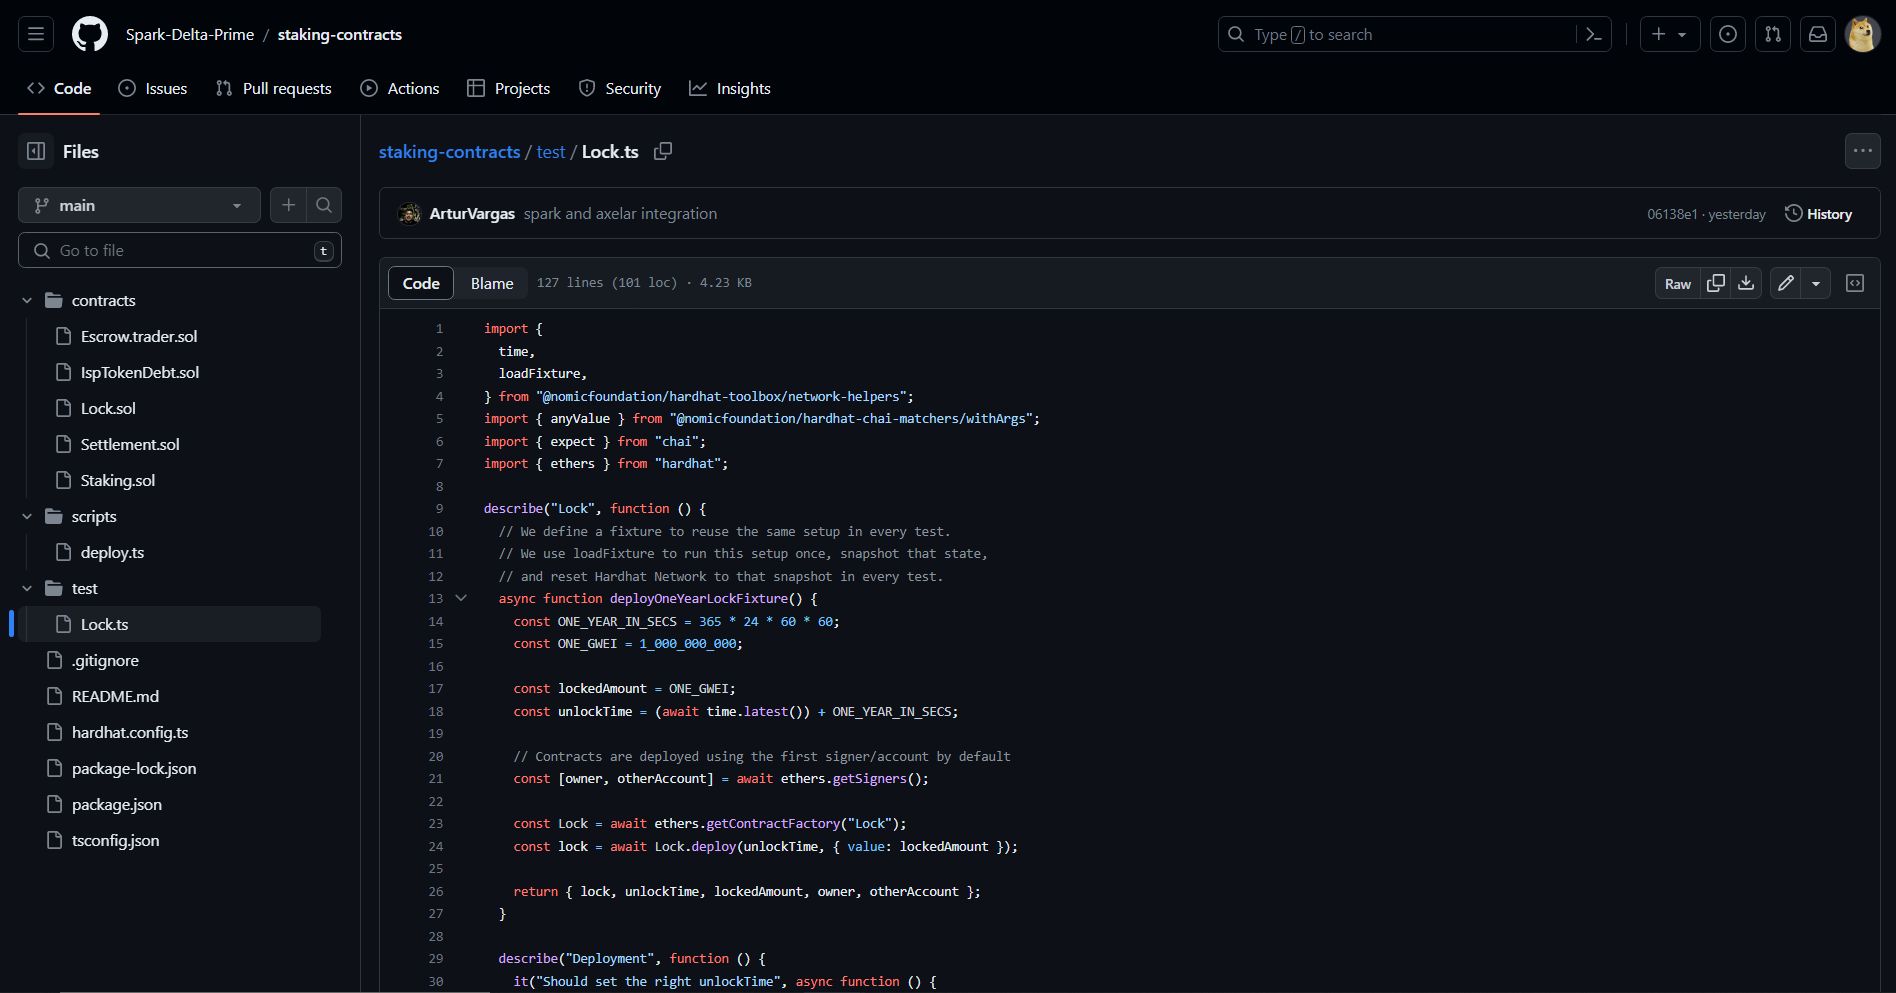
Task: Open commit hash 06138e1
Action: point(1672,214)
